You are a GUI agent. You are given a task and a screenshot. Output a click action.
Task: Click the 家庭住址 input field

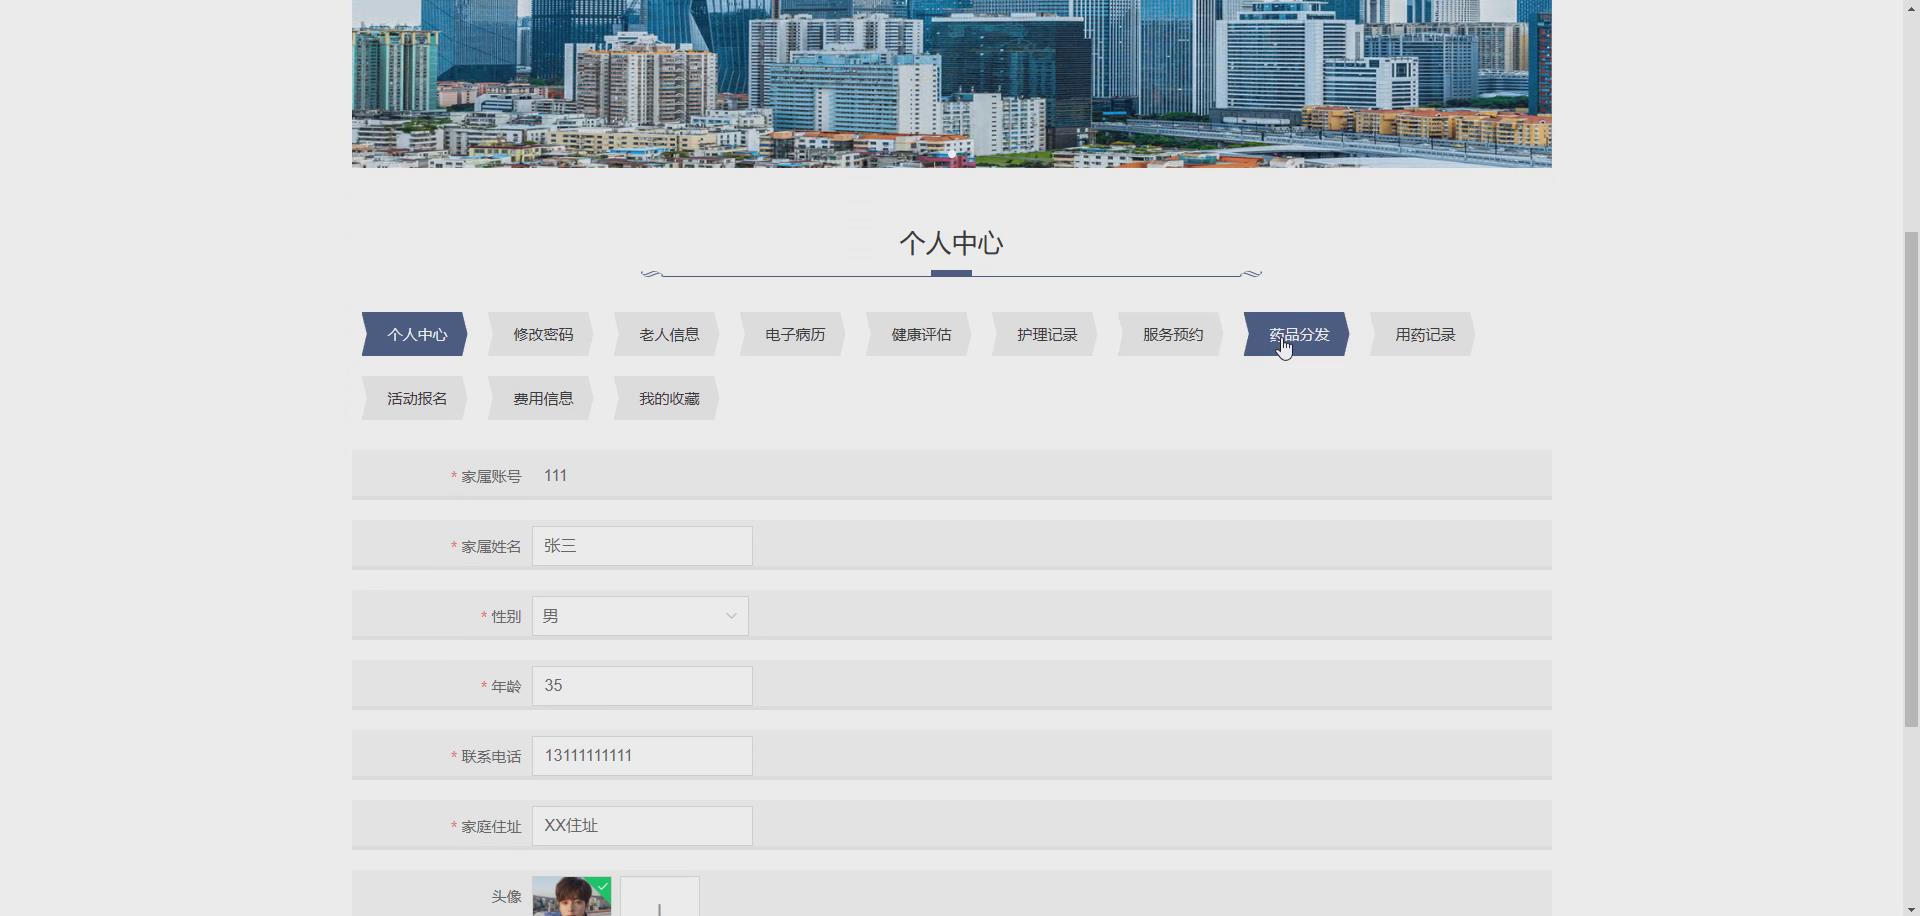point(642,826)
